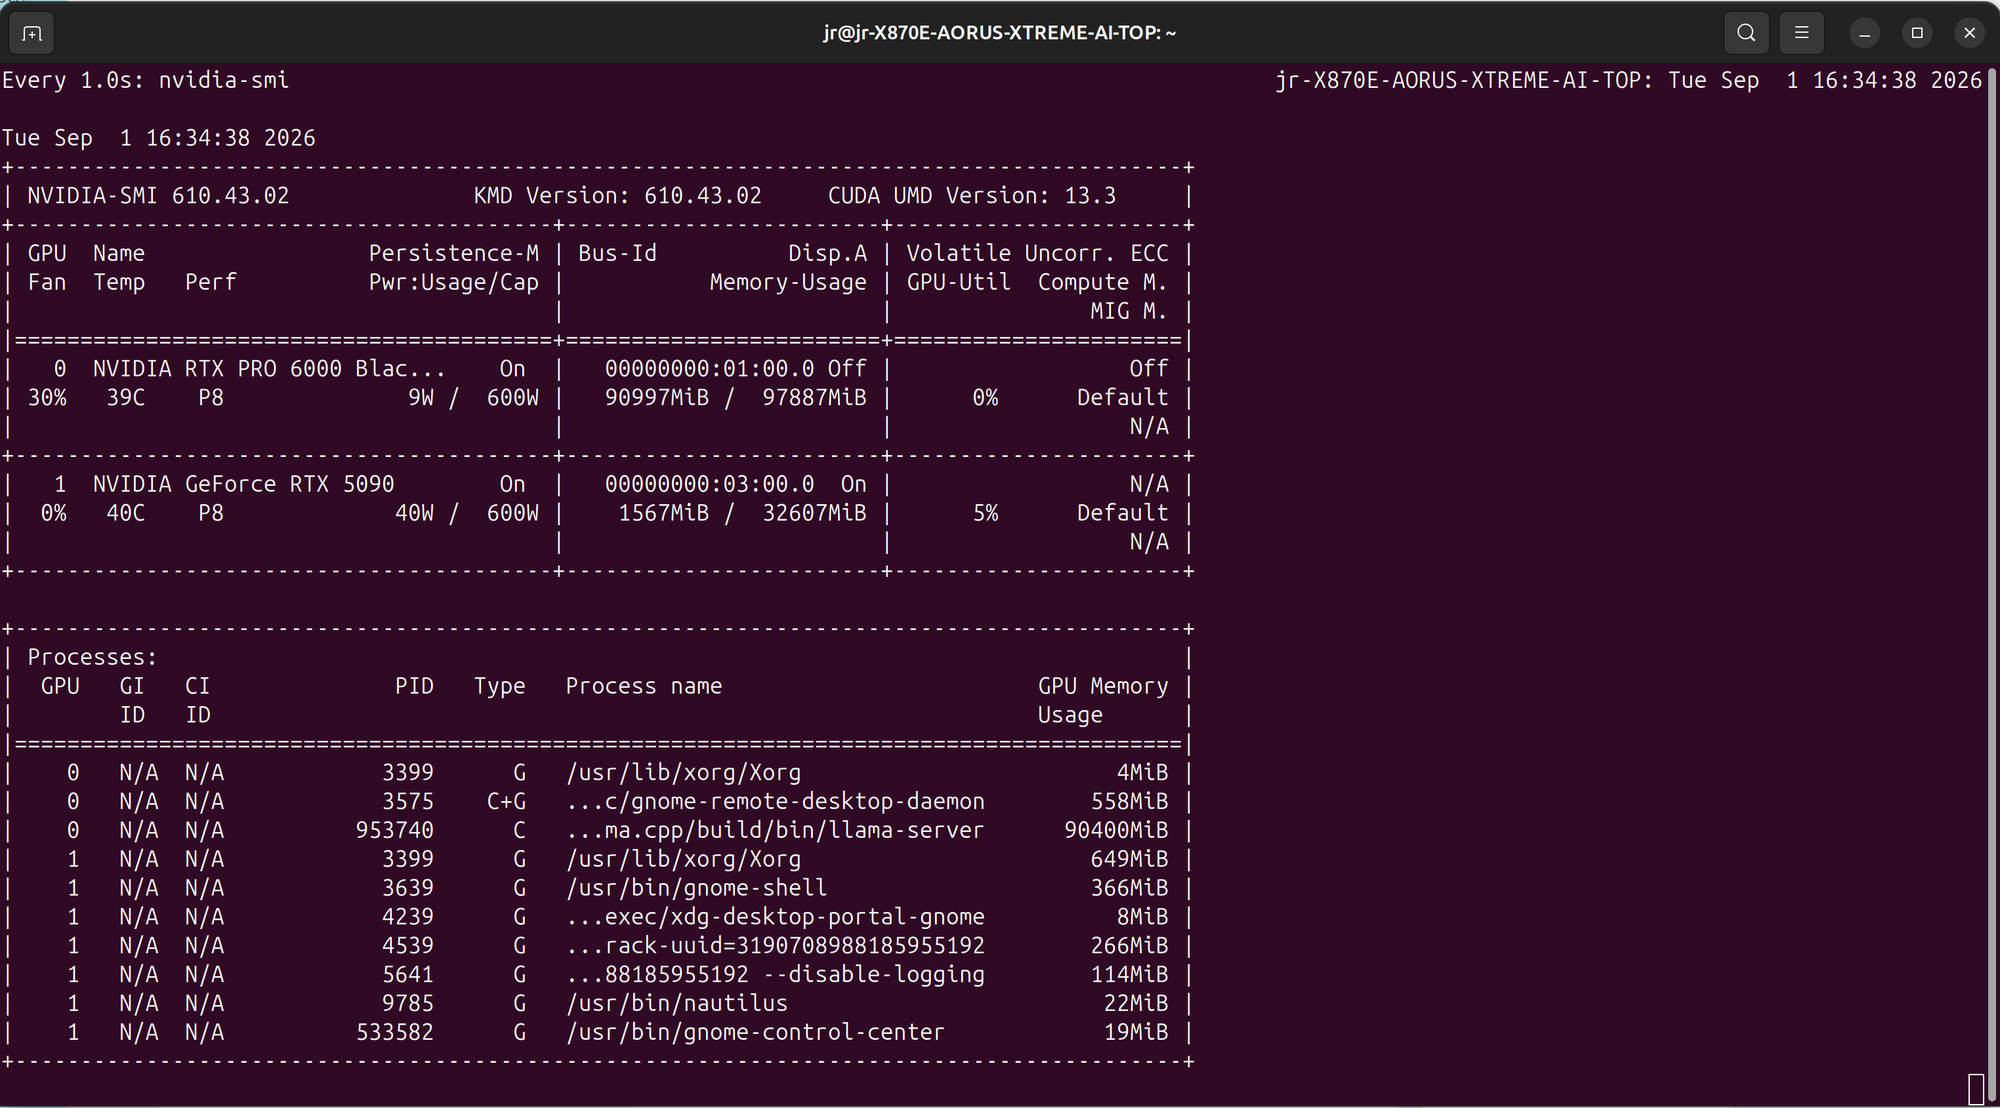Select the '/usr/bin/gnome-control-center' process name
This screenshot has height=1108, width=2000.
(755, 1033)
